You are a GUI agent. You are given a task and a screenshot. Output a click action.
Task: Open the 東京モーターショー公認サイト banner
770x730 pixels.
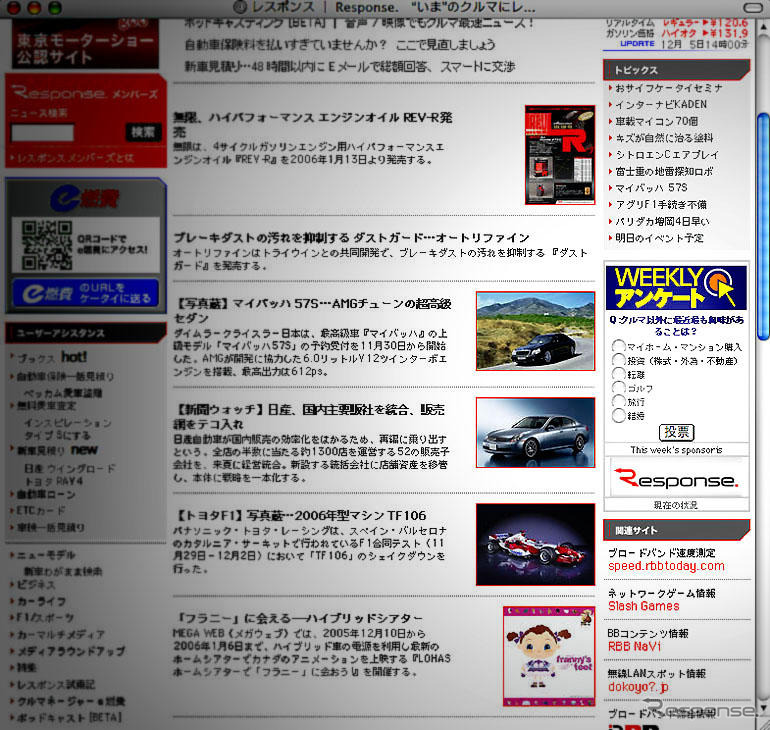click(85, 44)
